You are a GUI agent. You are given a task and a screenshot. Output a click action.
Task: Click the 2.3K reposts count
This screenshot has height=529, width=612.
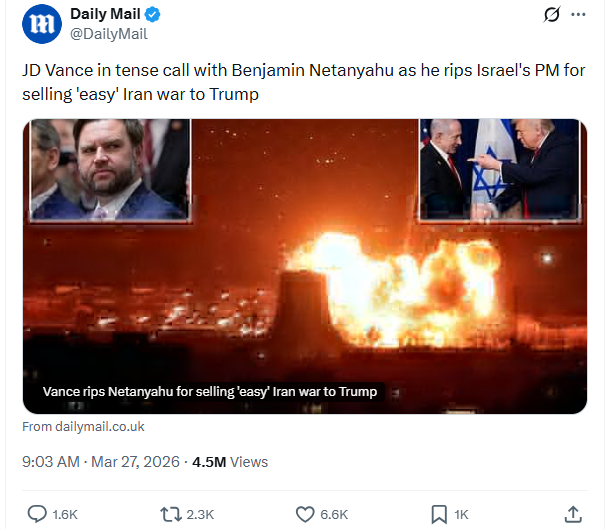pyautogui.click(x=200, y=514)
